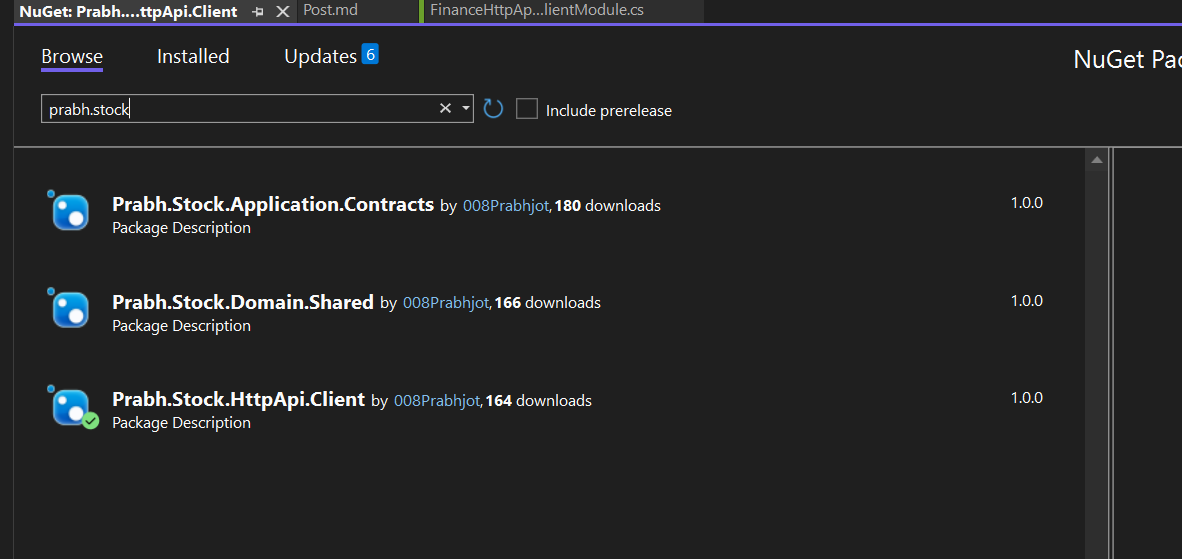
Task: Select Prabh.Stock.Domain.Shared package title
Action: click(x=243, y=302)
